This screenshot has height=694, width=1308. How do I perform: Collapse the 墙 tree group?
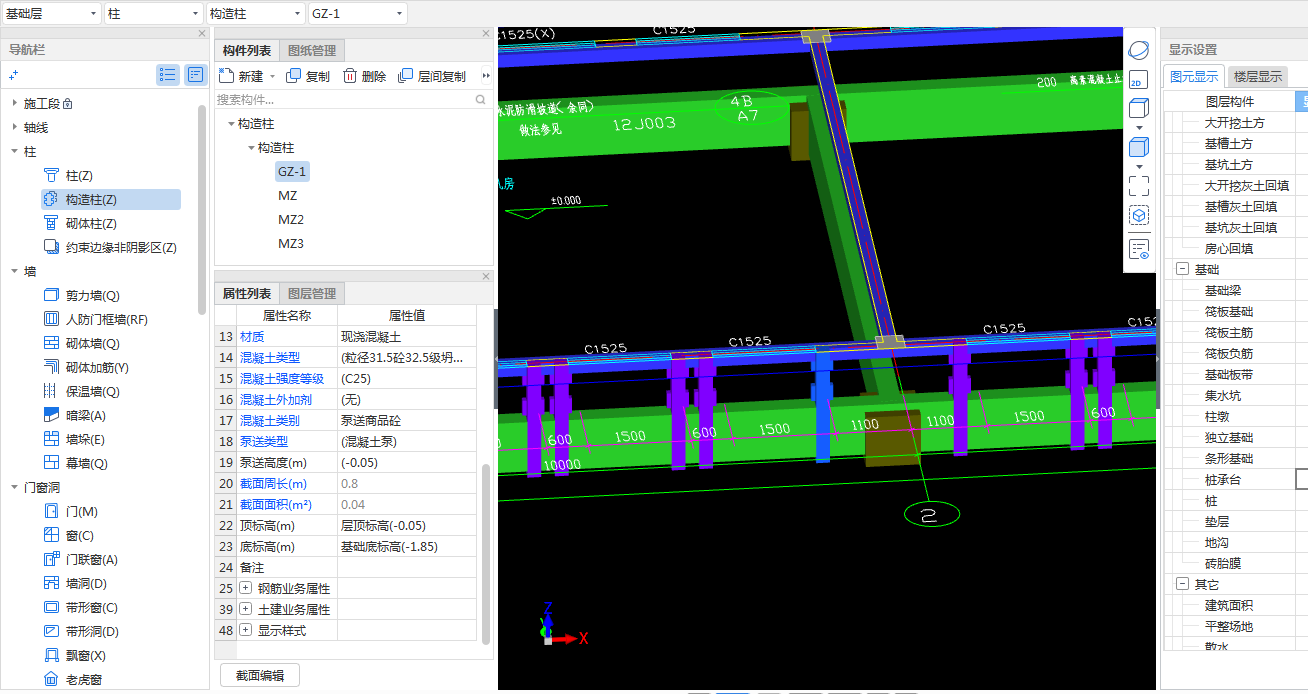pos(14,271)
